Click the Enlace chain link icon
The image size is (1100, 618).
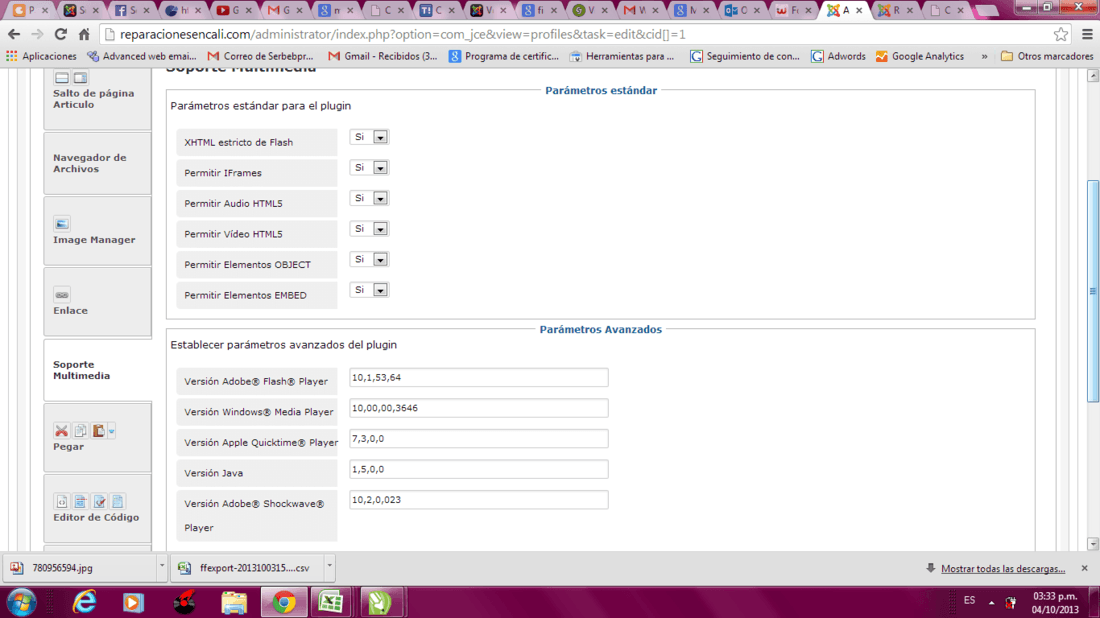tap(62, 295)
